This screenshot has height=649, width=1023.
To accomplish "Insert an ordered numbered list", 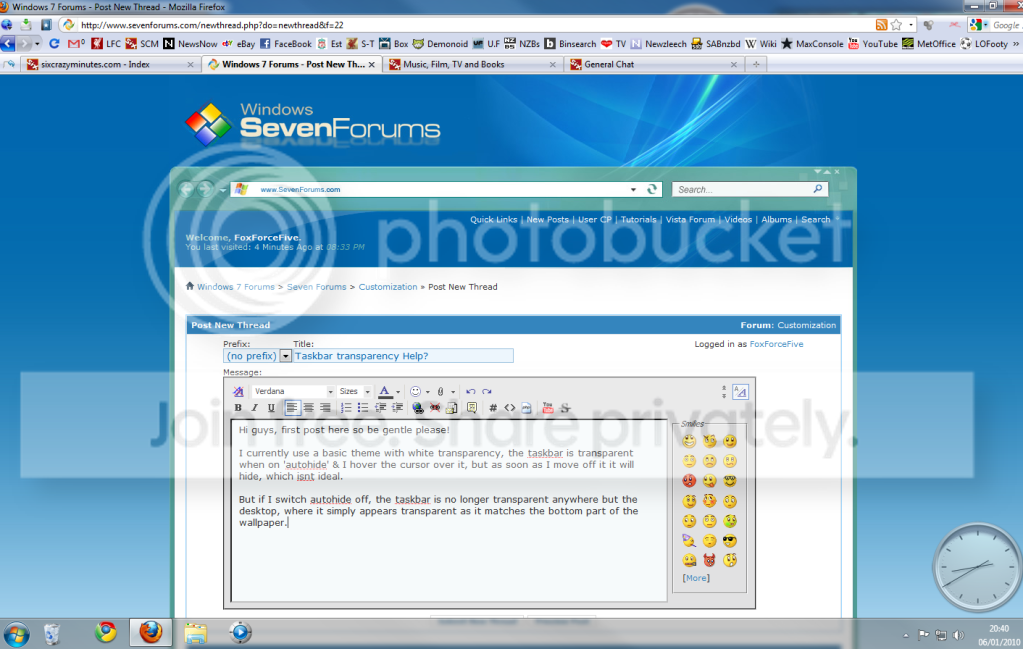I will pyautogui.click(x=346, y=408).
